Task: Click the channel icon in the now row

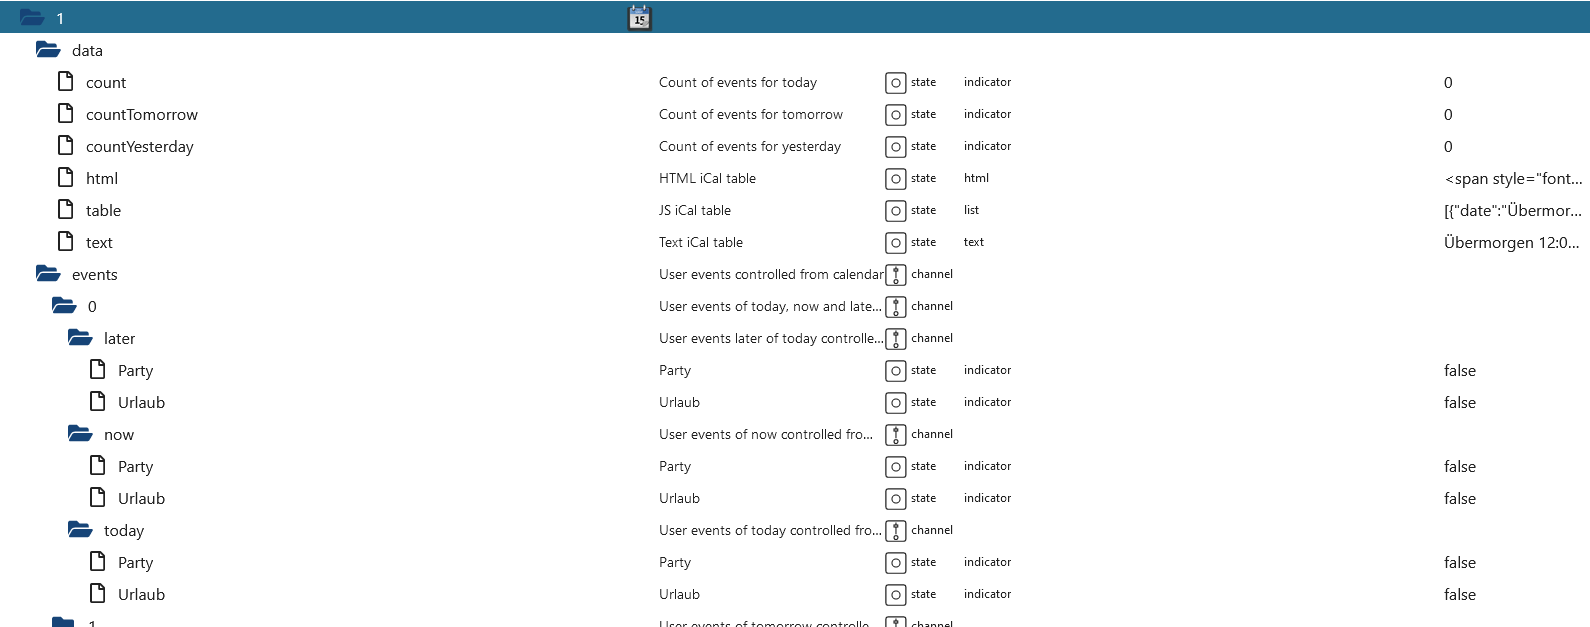Action: 896,435
